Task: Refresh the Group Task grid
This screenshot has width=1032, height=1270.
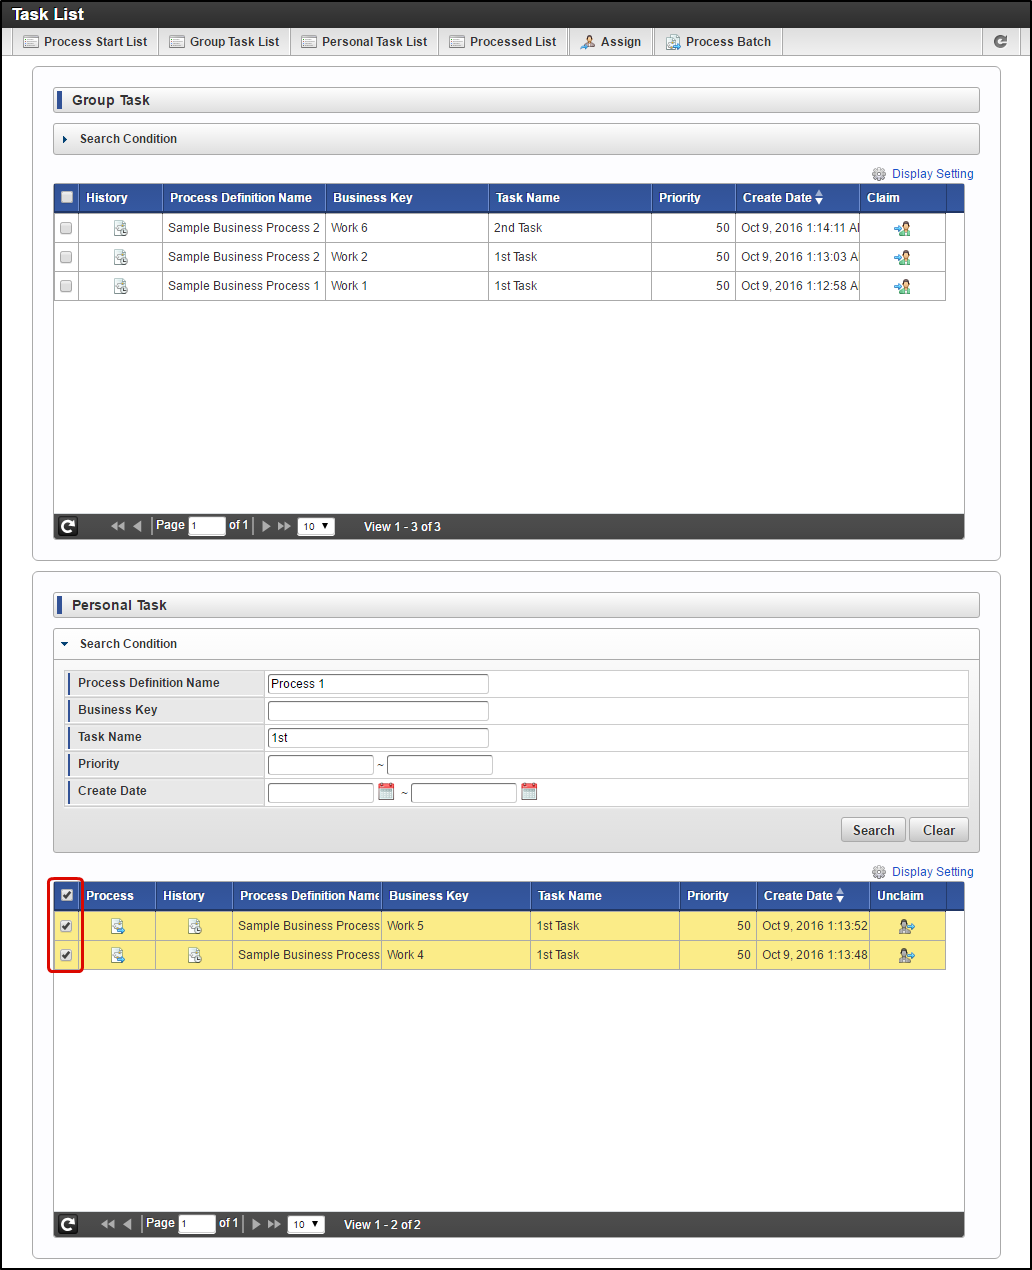Action: (x=68, y=526)
